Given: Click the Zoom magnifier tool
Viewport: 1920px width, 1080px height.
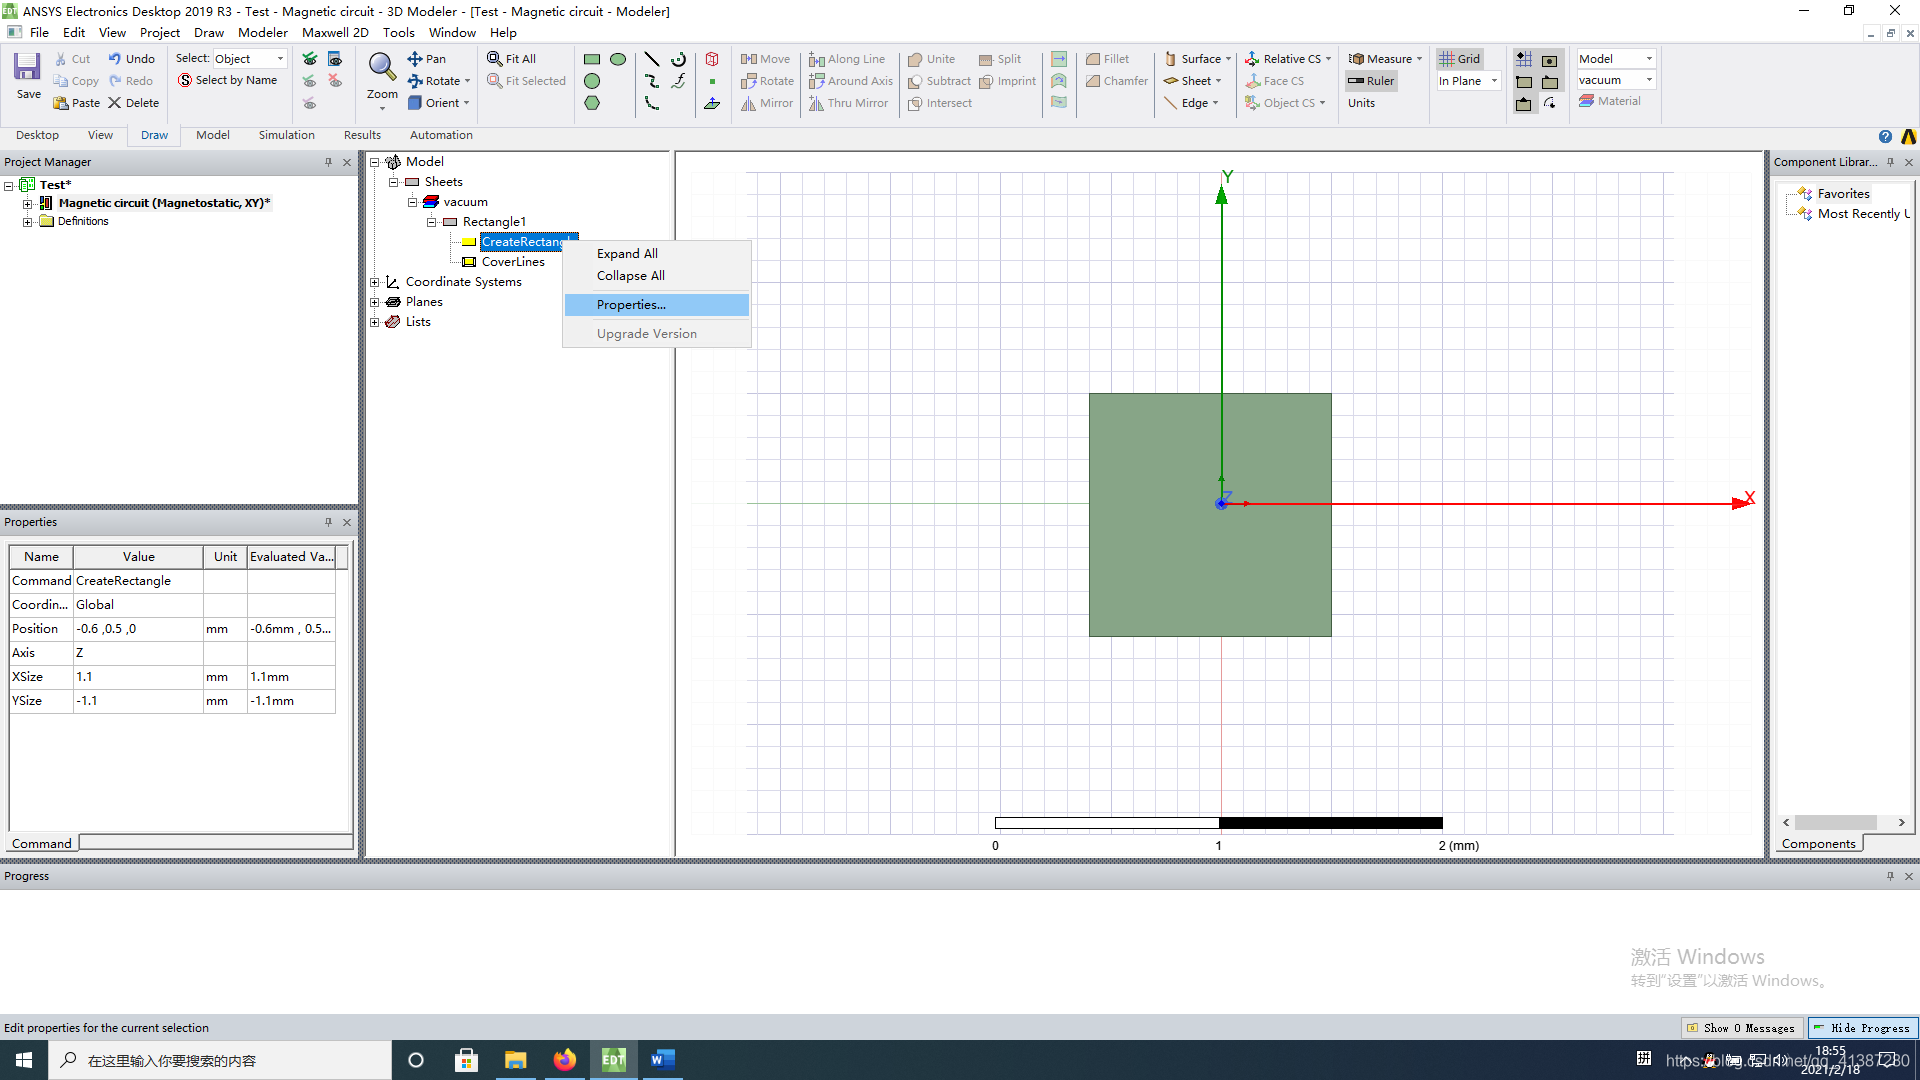Looking at the screenshot, I should tap(381, 67).
